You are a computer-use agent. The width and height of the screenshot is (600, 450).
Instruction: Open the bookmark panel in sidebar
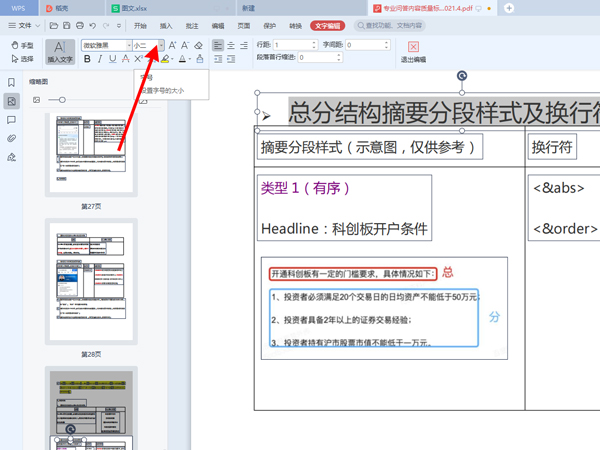pos(11,83)
